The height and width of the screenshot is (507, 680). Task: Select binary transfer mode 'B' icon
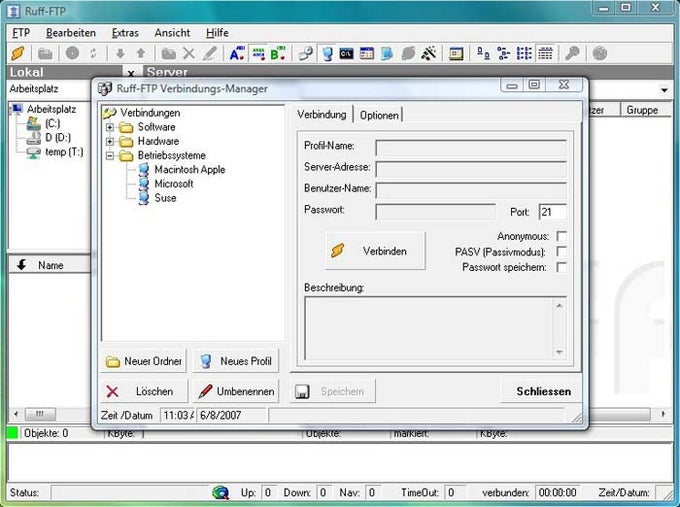point(278,53)
